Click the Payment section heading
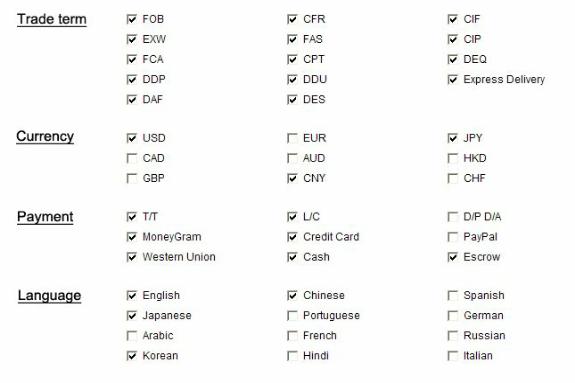The image size is (575, 383). click(45, 217)
